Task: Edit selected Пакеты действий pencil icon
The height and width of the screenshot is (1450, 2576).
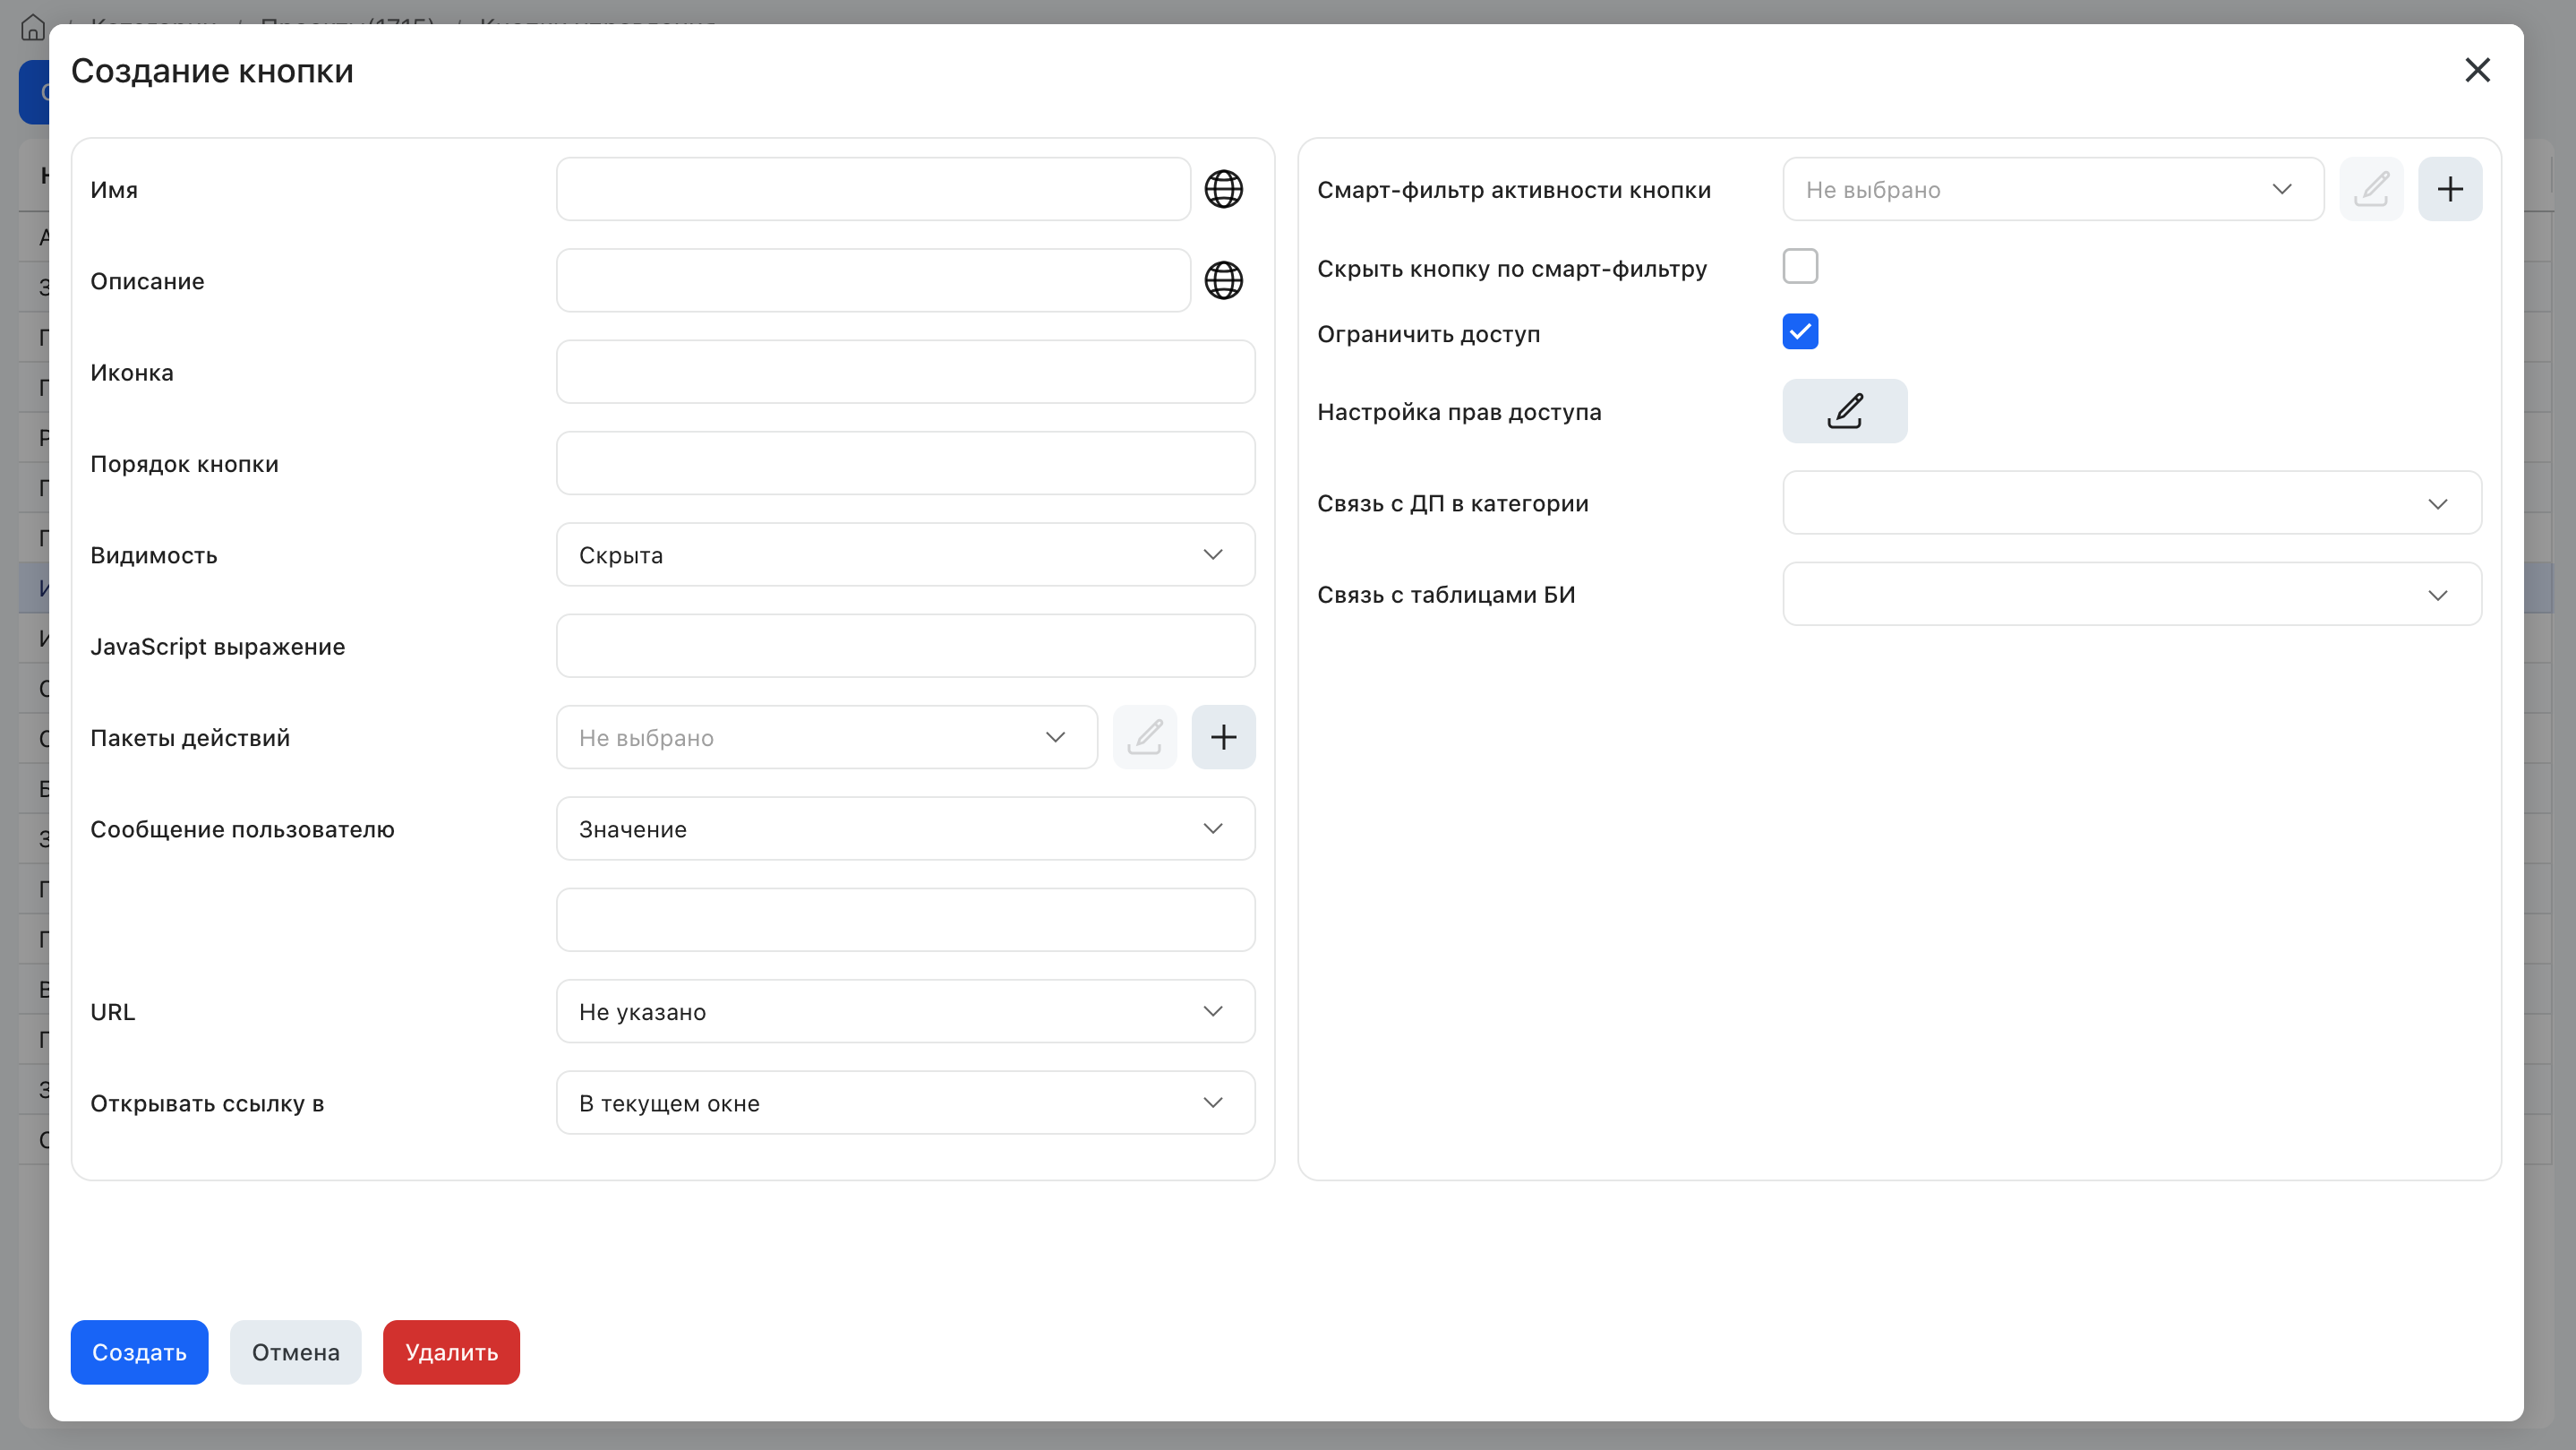Action: [x=1144, y=737]
